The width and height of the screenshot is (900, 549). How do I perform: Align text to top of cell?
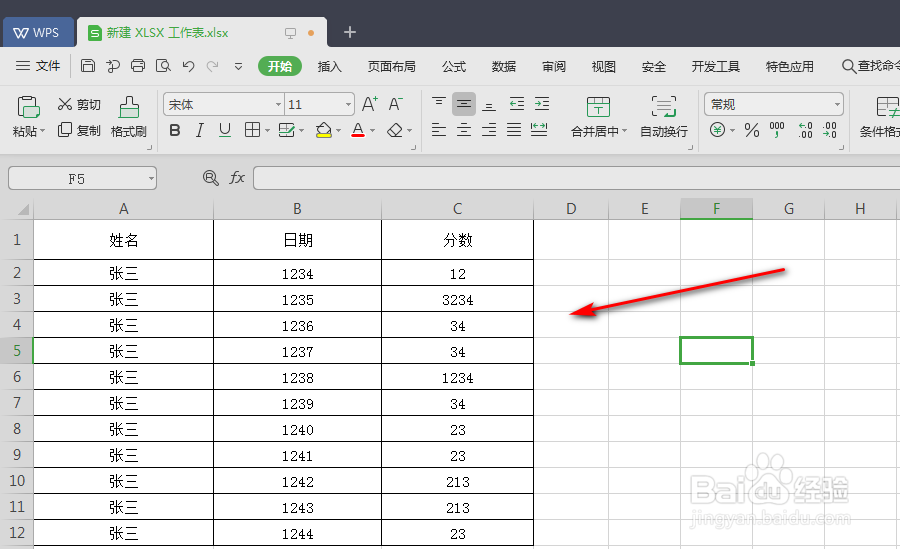click(x=439, y=103)
